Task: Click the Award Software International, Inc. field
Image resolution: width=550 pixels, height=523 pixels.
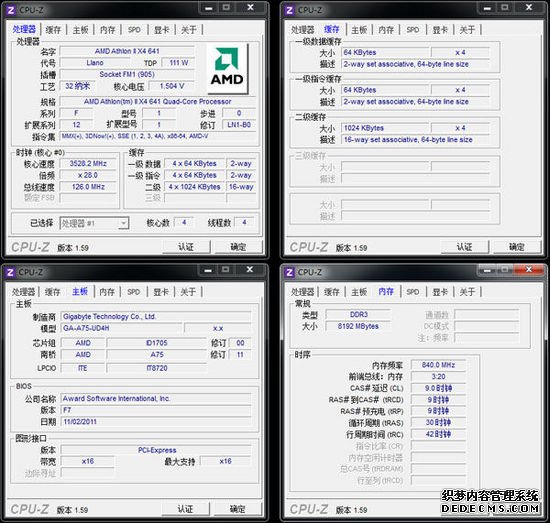Action: [156, 398]
